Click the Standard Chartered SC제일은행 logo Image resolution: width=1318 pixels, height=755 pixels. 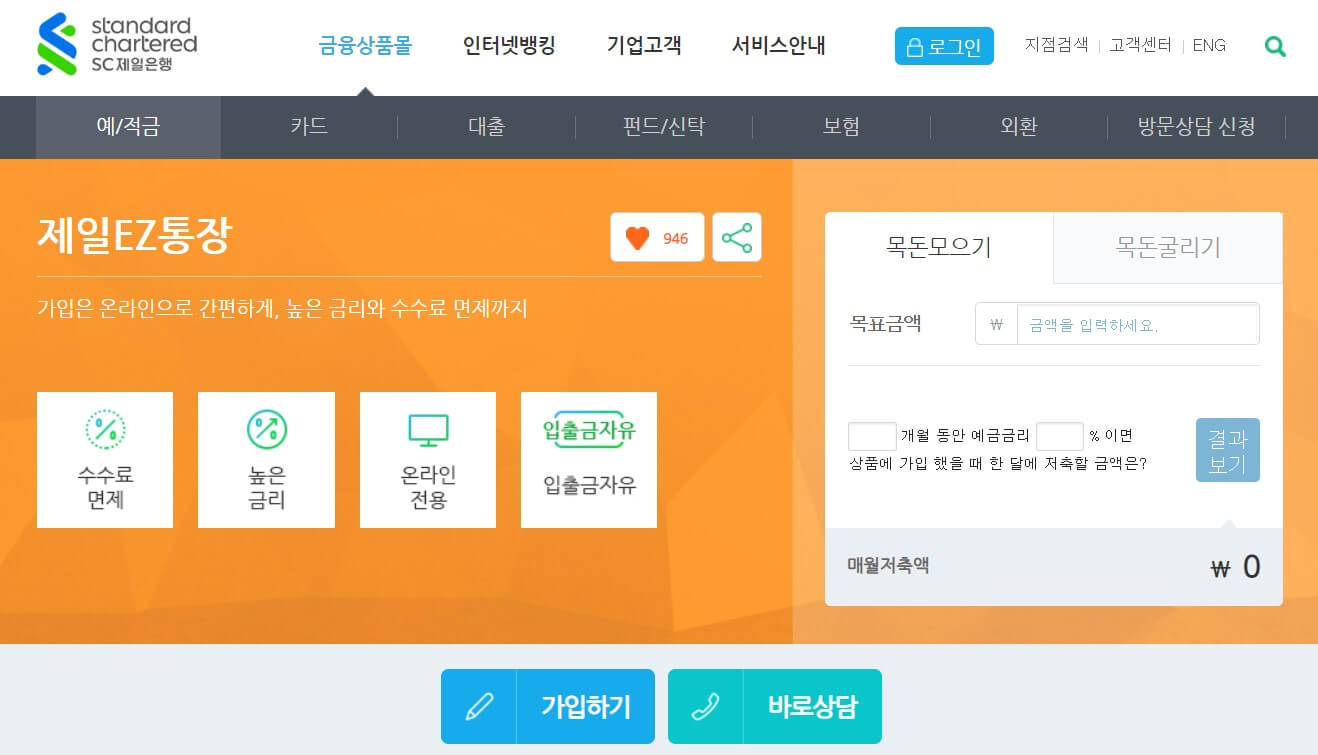(117, 45)
